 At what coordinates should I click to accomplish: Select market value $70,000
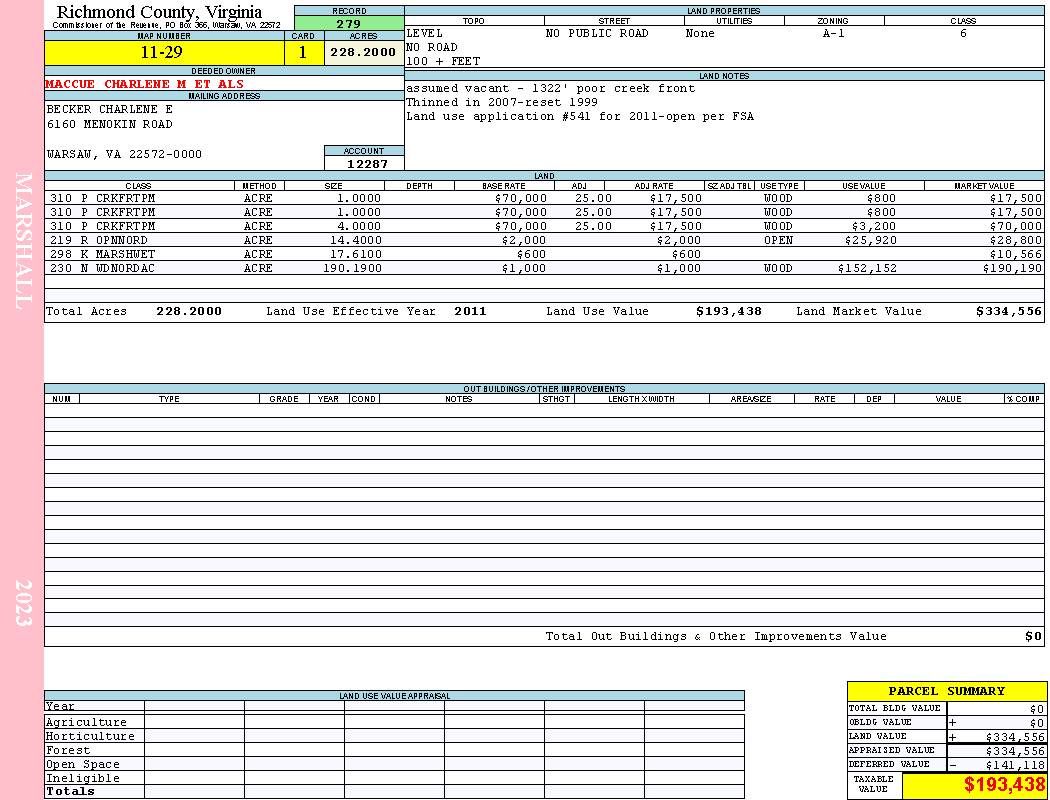point(1016,226)
